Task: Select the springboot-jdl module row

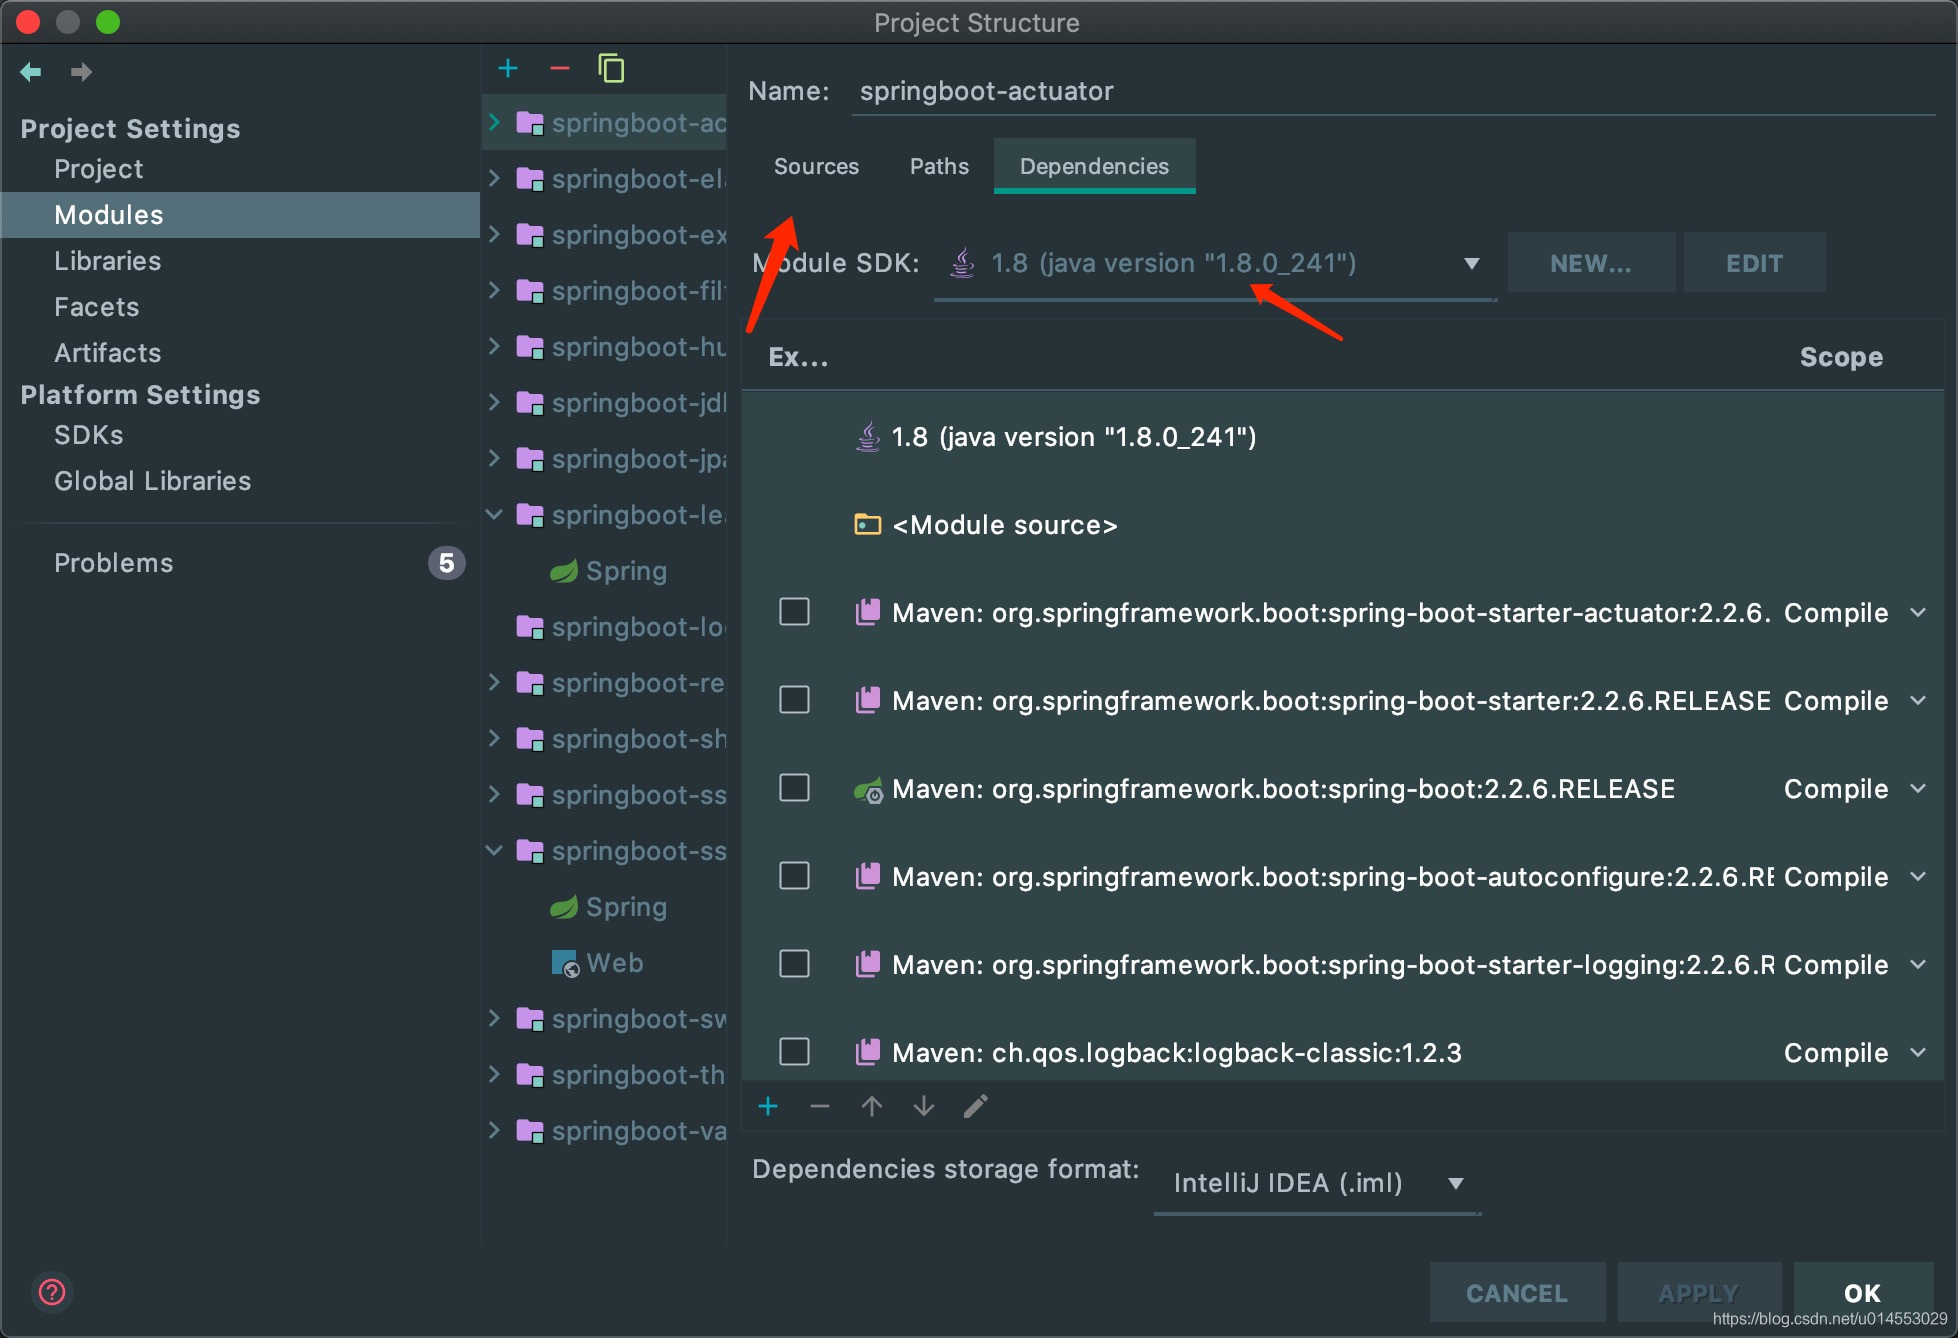Action: (606, 402)
